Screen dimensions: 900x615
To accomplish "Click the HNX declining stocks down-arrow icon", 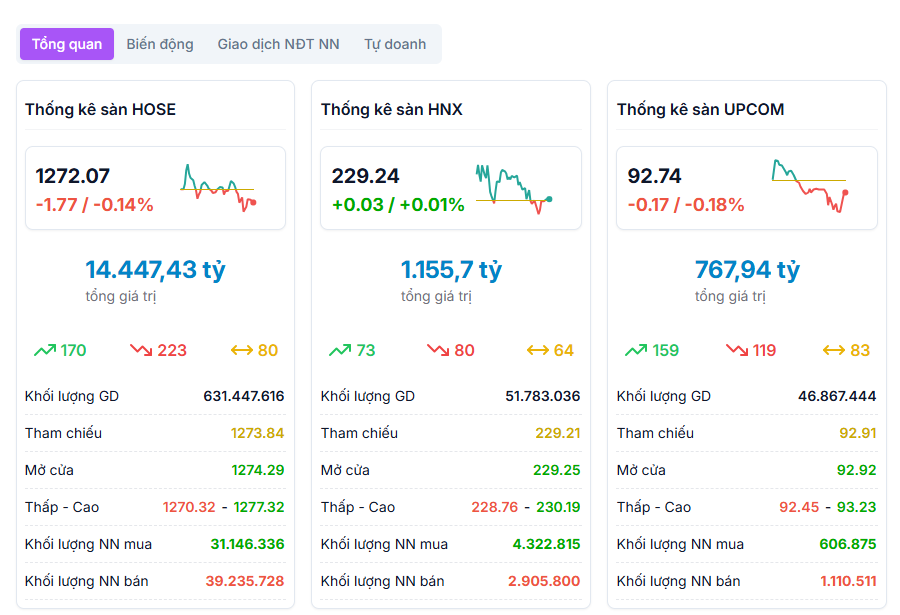I will 438,350.
